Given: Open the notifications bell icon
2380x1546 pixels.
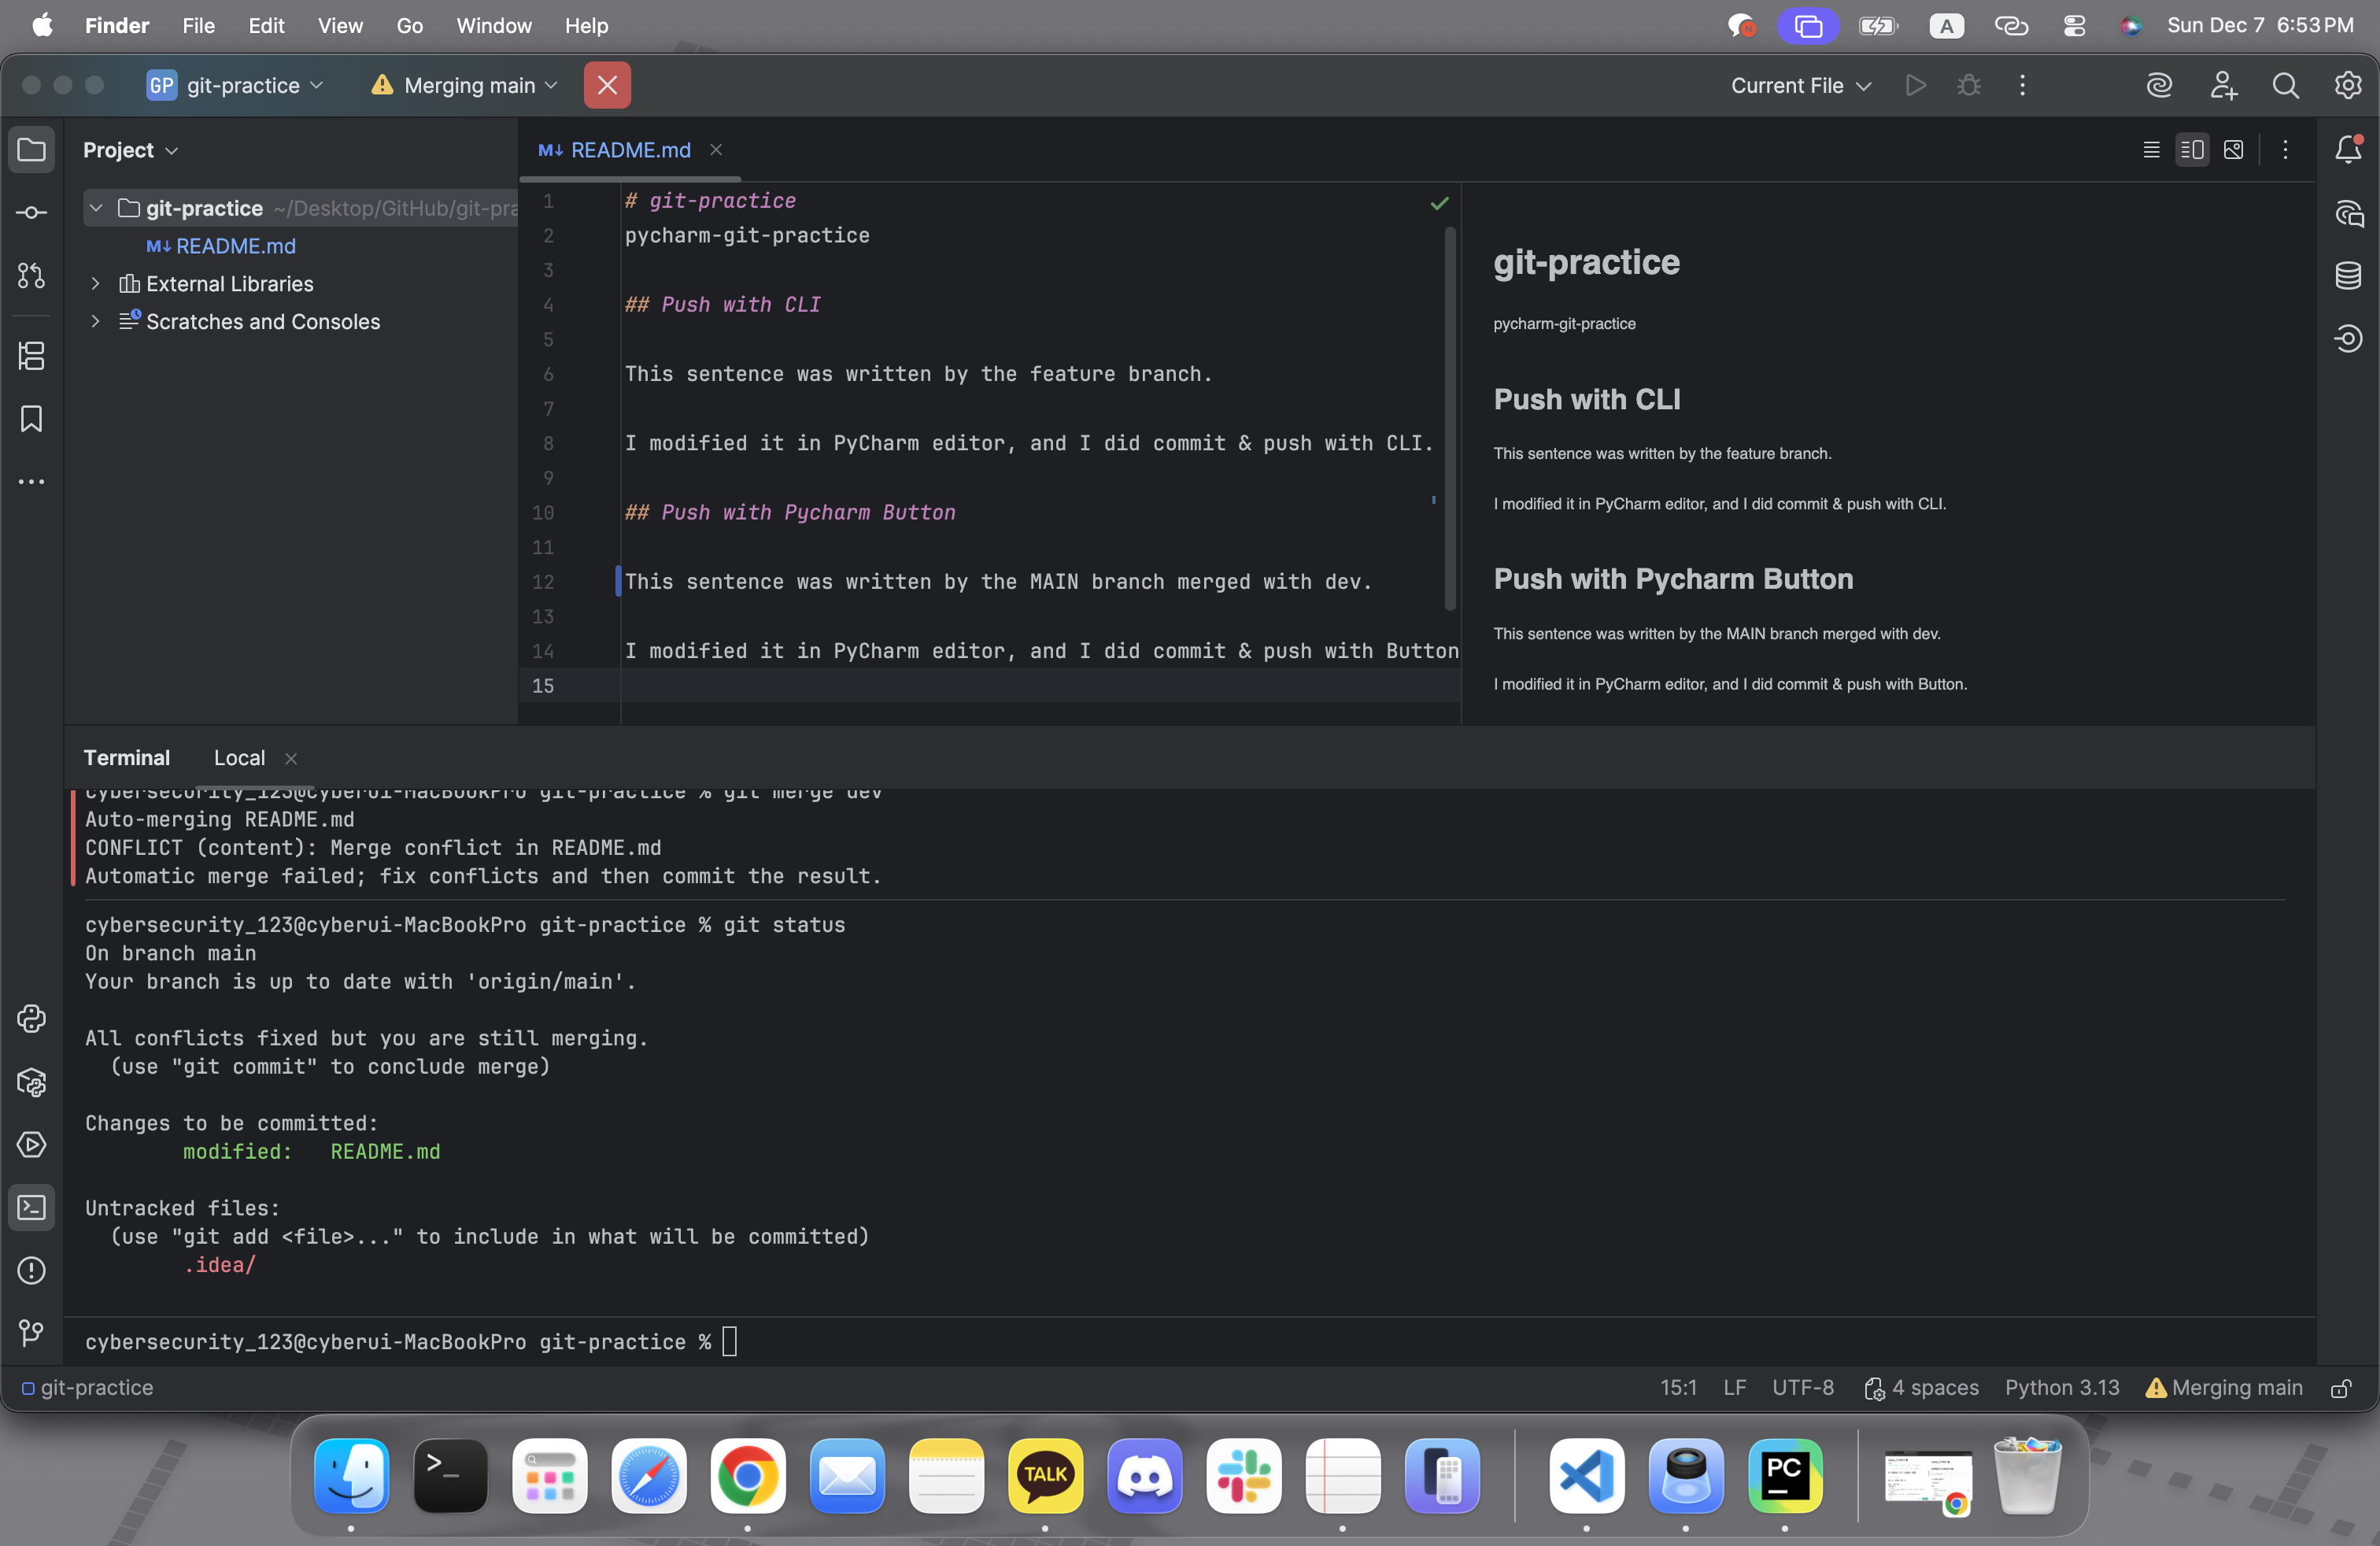Looking at the screenshot, I should click(x=2348, y=150).
